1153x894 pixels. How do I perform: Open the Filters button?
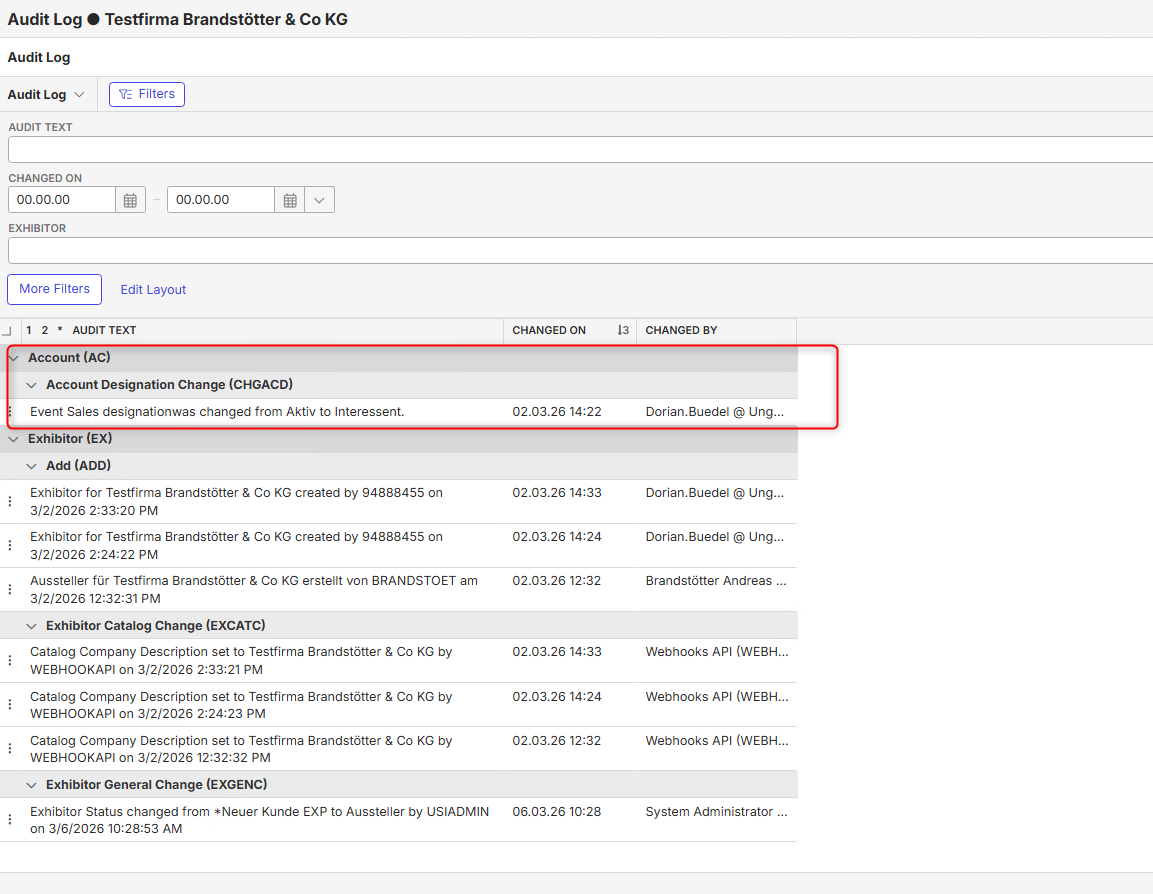147,94
